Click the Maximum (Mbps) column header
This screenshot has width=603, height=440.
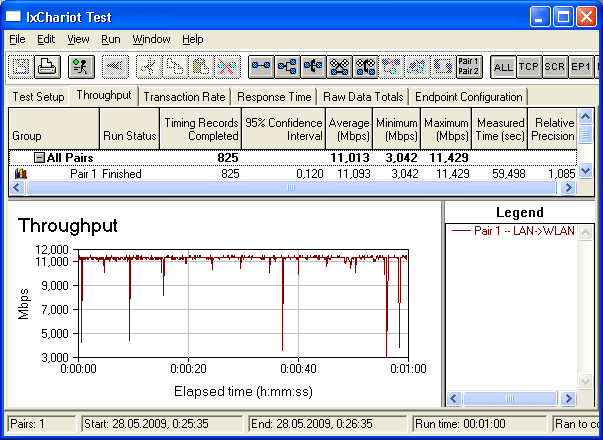[x=446, y=129]
